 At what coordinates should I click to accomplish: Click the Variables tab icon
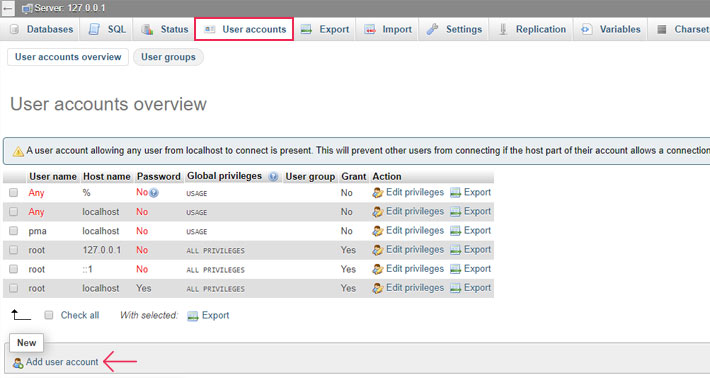pyautogui.click(x=586, y=29)
